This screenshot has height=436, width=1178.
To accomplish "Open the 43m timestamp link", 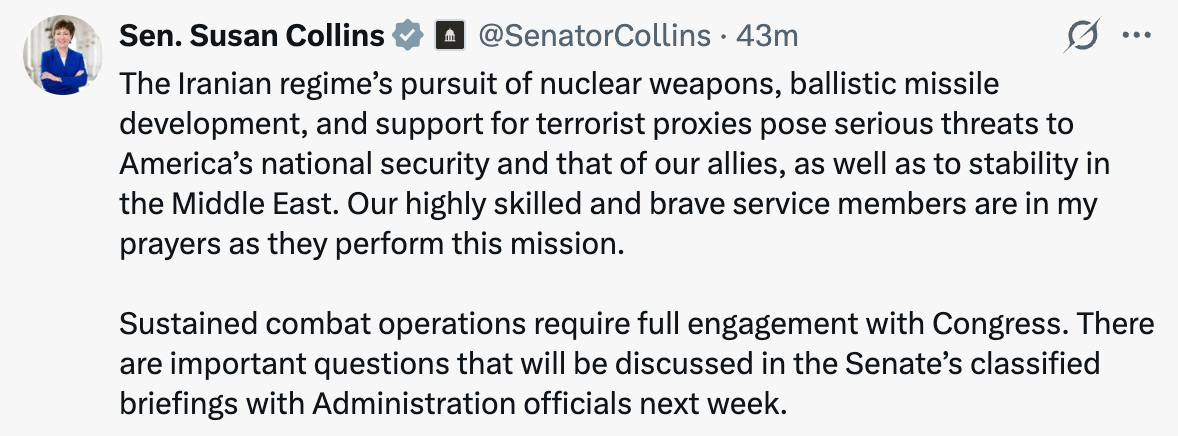I will [767, 36].
